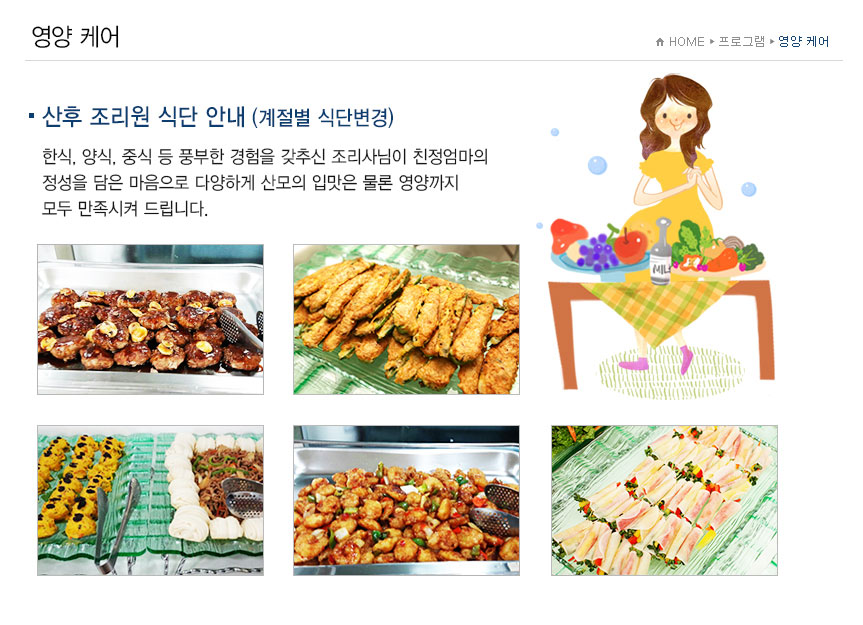Click the (계절별 식단변경) note text
863x625 pixels.
(x=323, y=117)
